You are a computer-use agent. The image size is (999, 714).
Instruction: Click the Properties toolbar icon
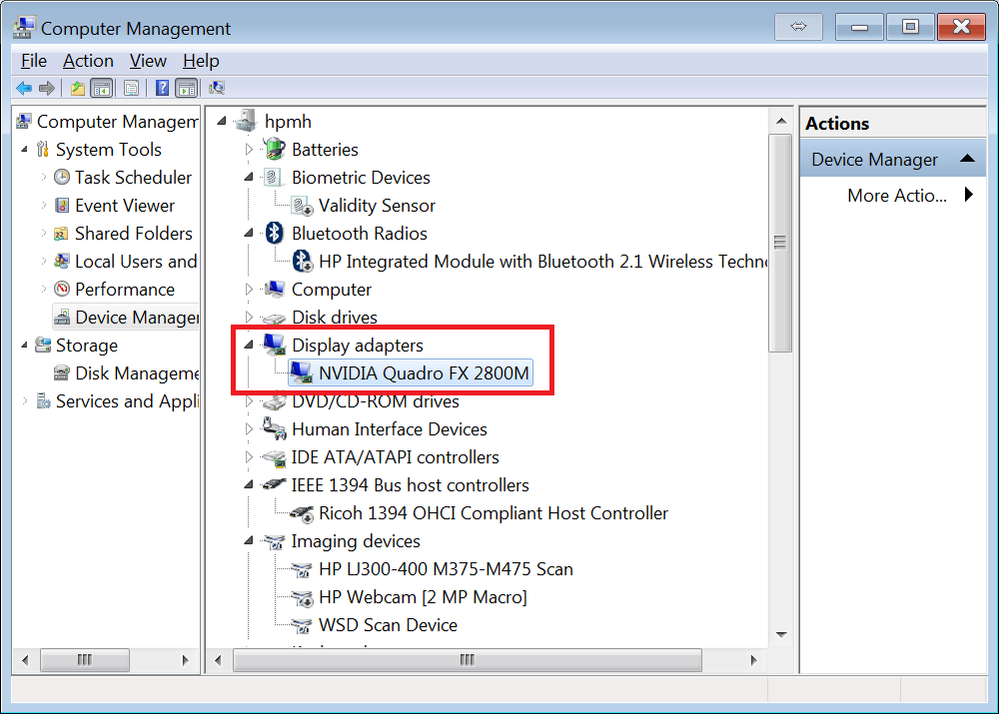pyautogui.click(x=132, y=88)
